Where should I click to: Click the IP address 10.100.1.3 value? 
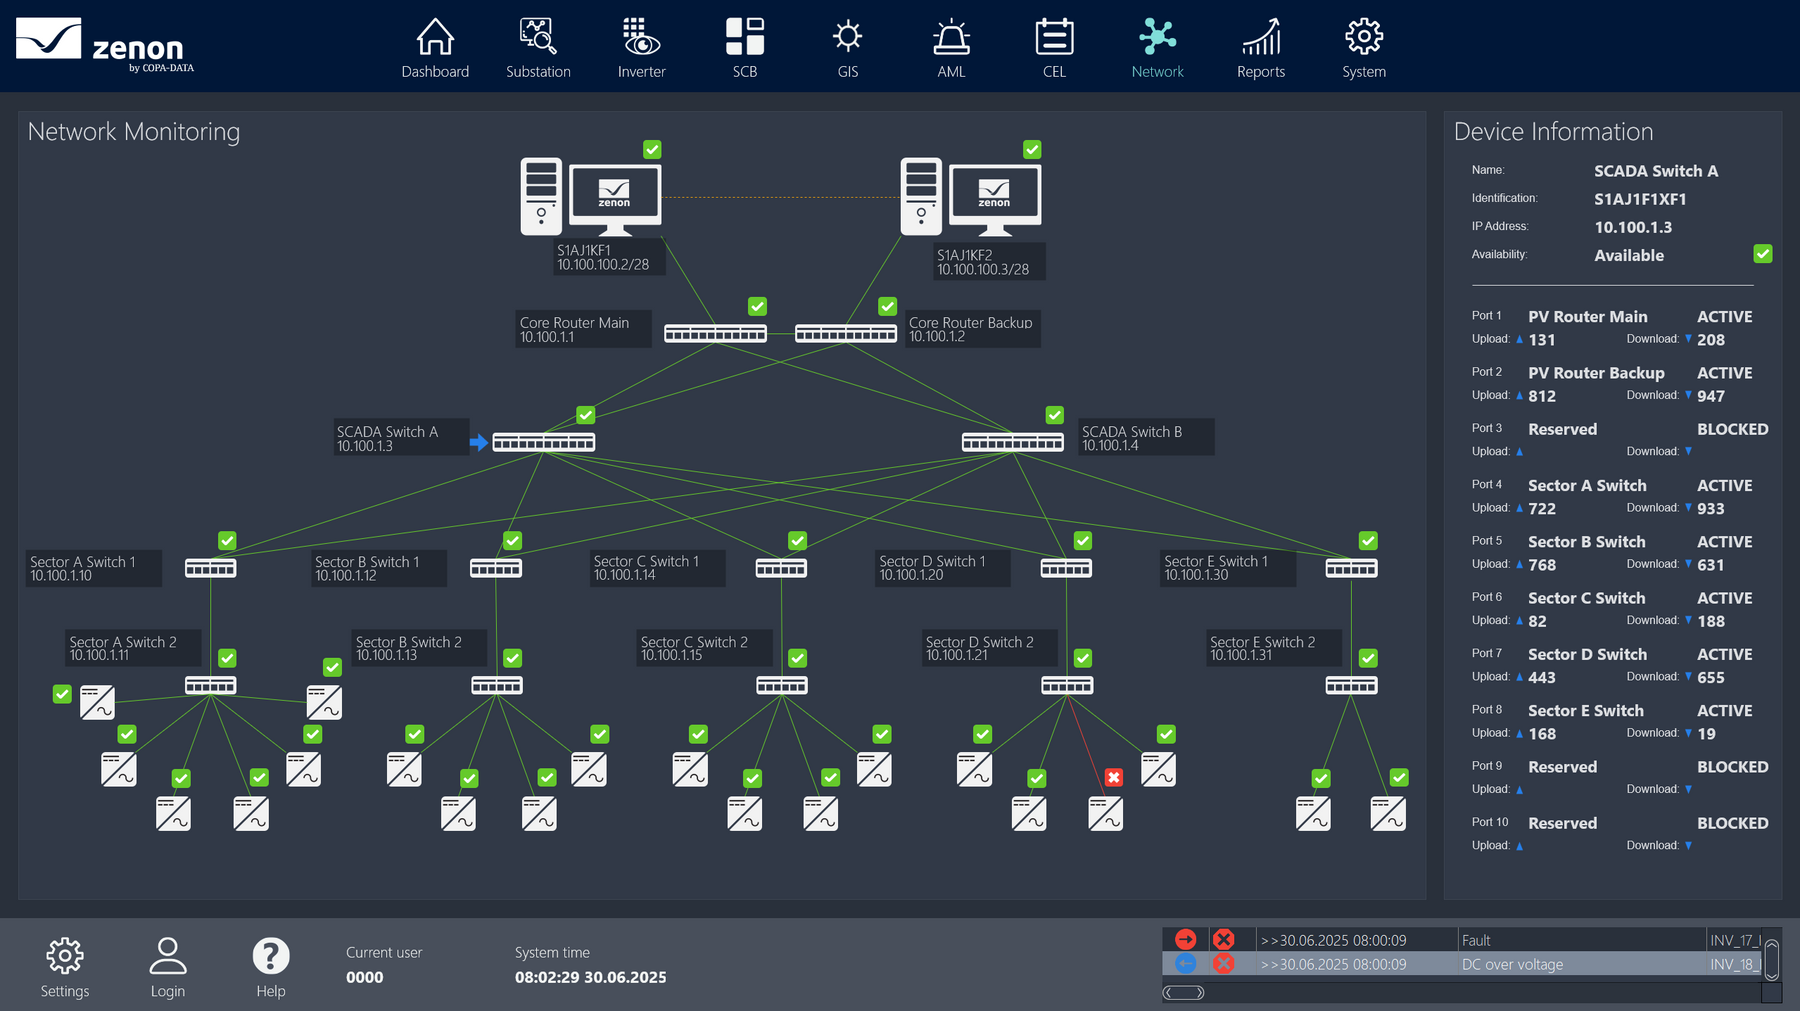[1633, 227]
